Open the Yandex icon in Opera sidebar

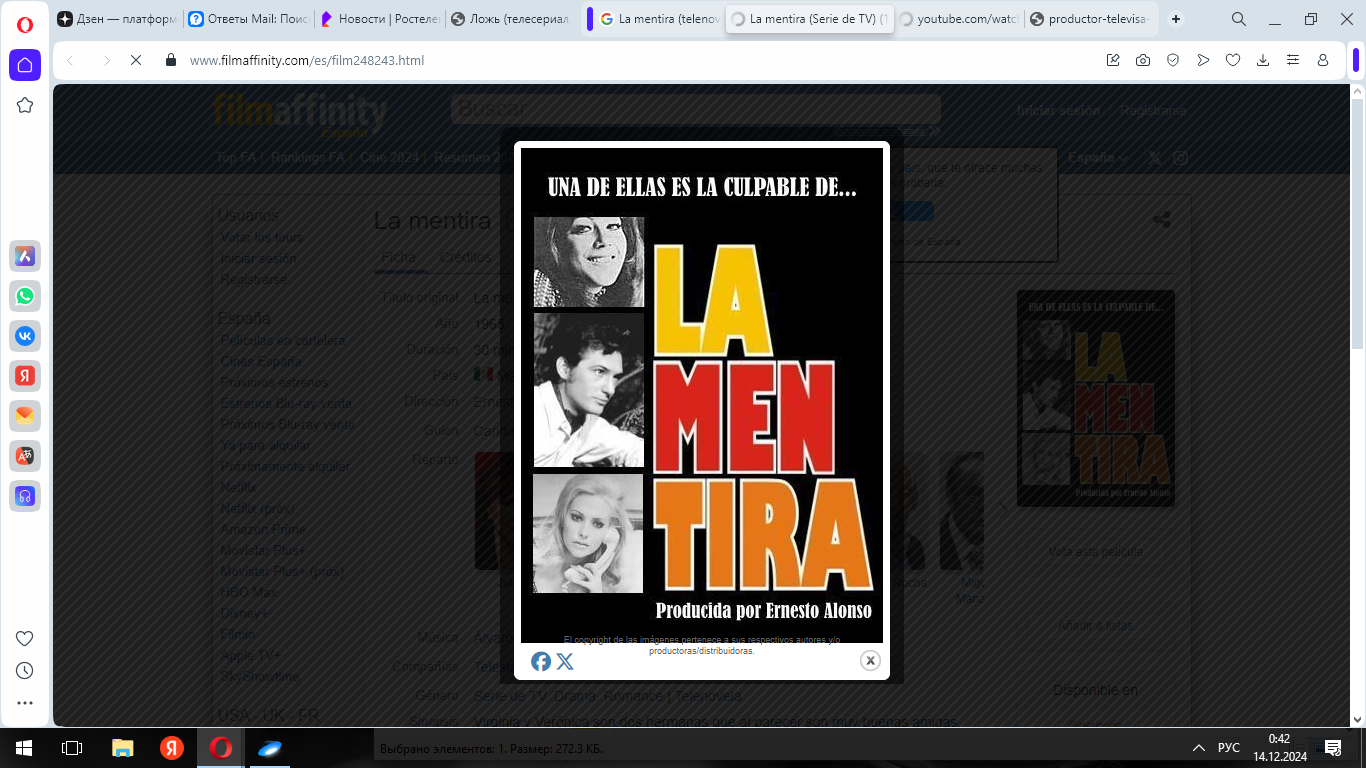(x=25, y=376)
